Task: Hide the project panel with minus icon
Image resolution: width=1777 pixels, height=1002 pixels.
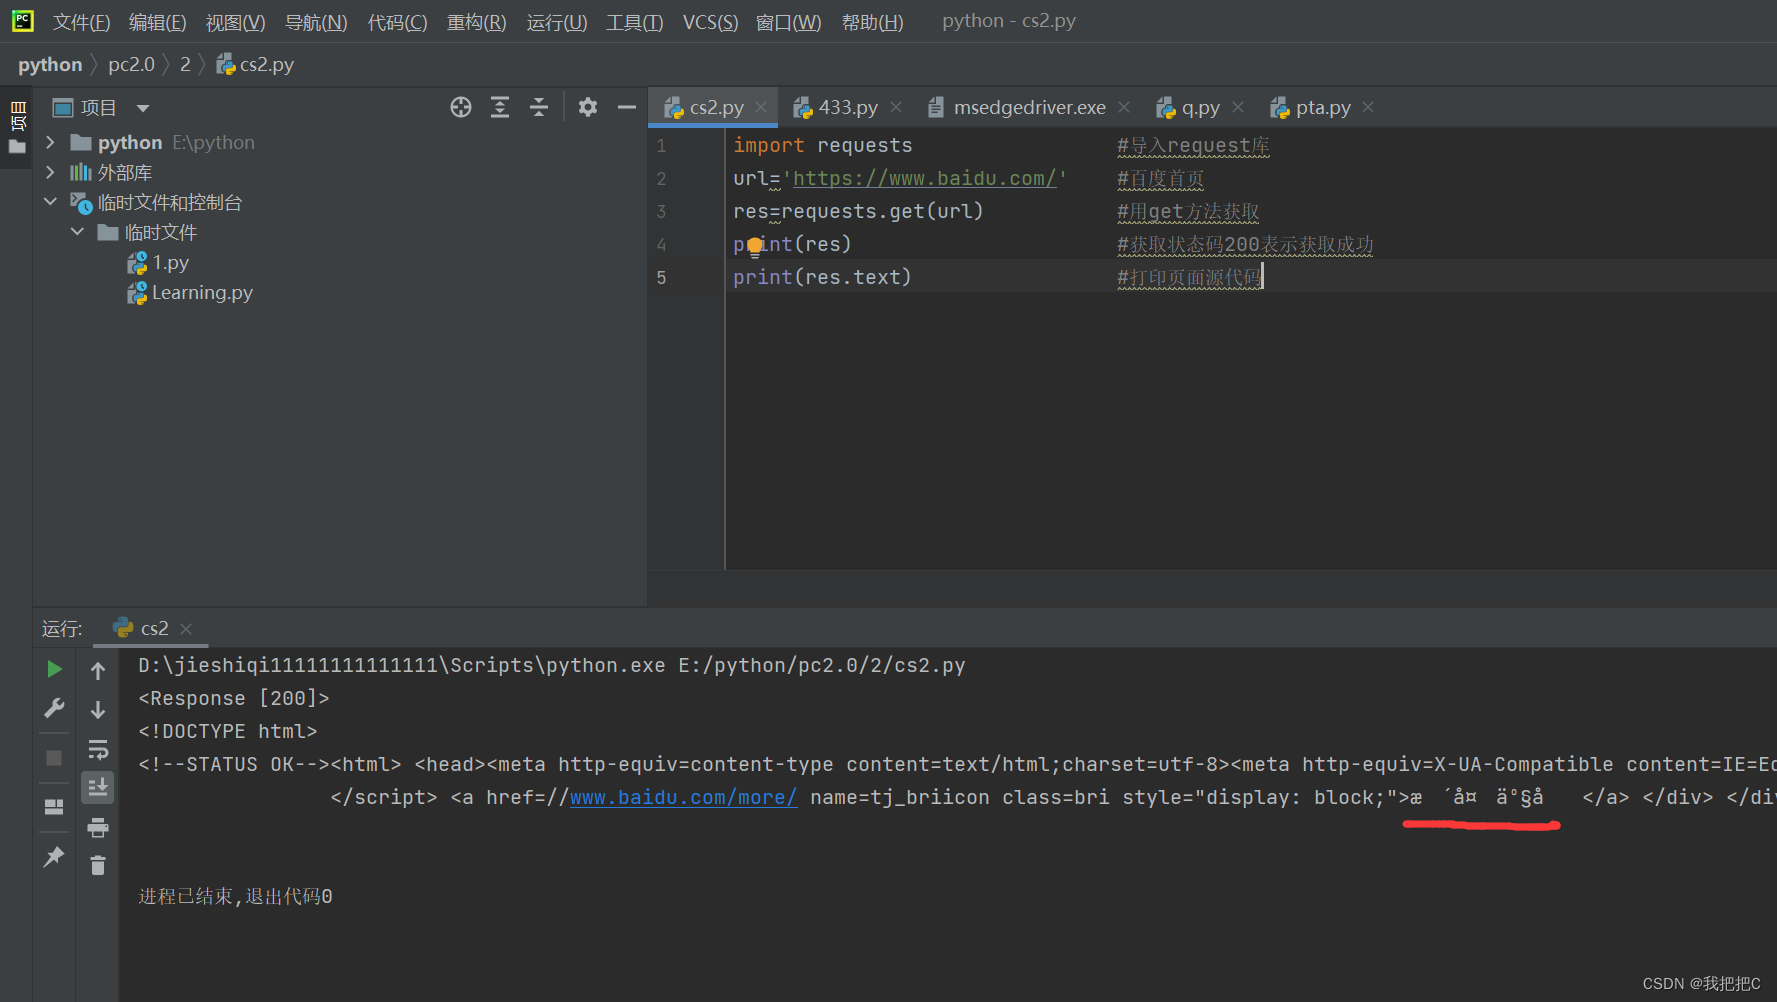Action: [x=627, y=107]
